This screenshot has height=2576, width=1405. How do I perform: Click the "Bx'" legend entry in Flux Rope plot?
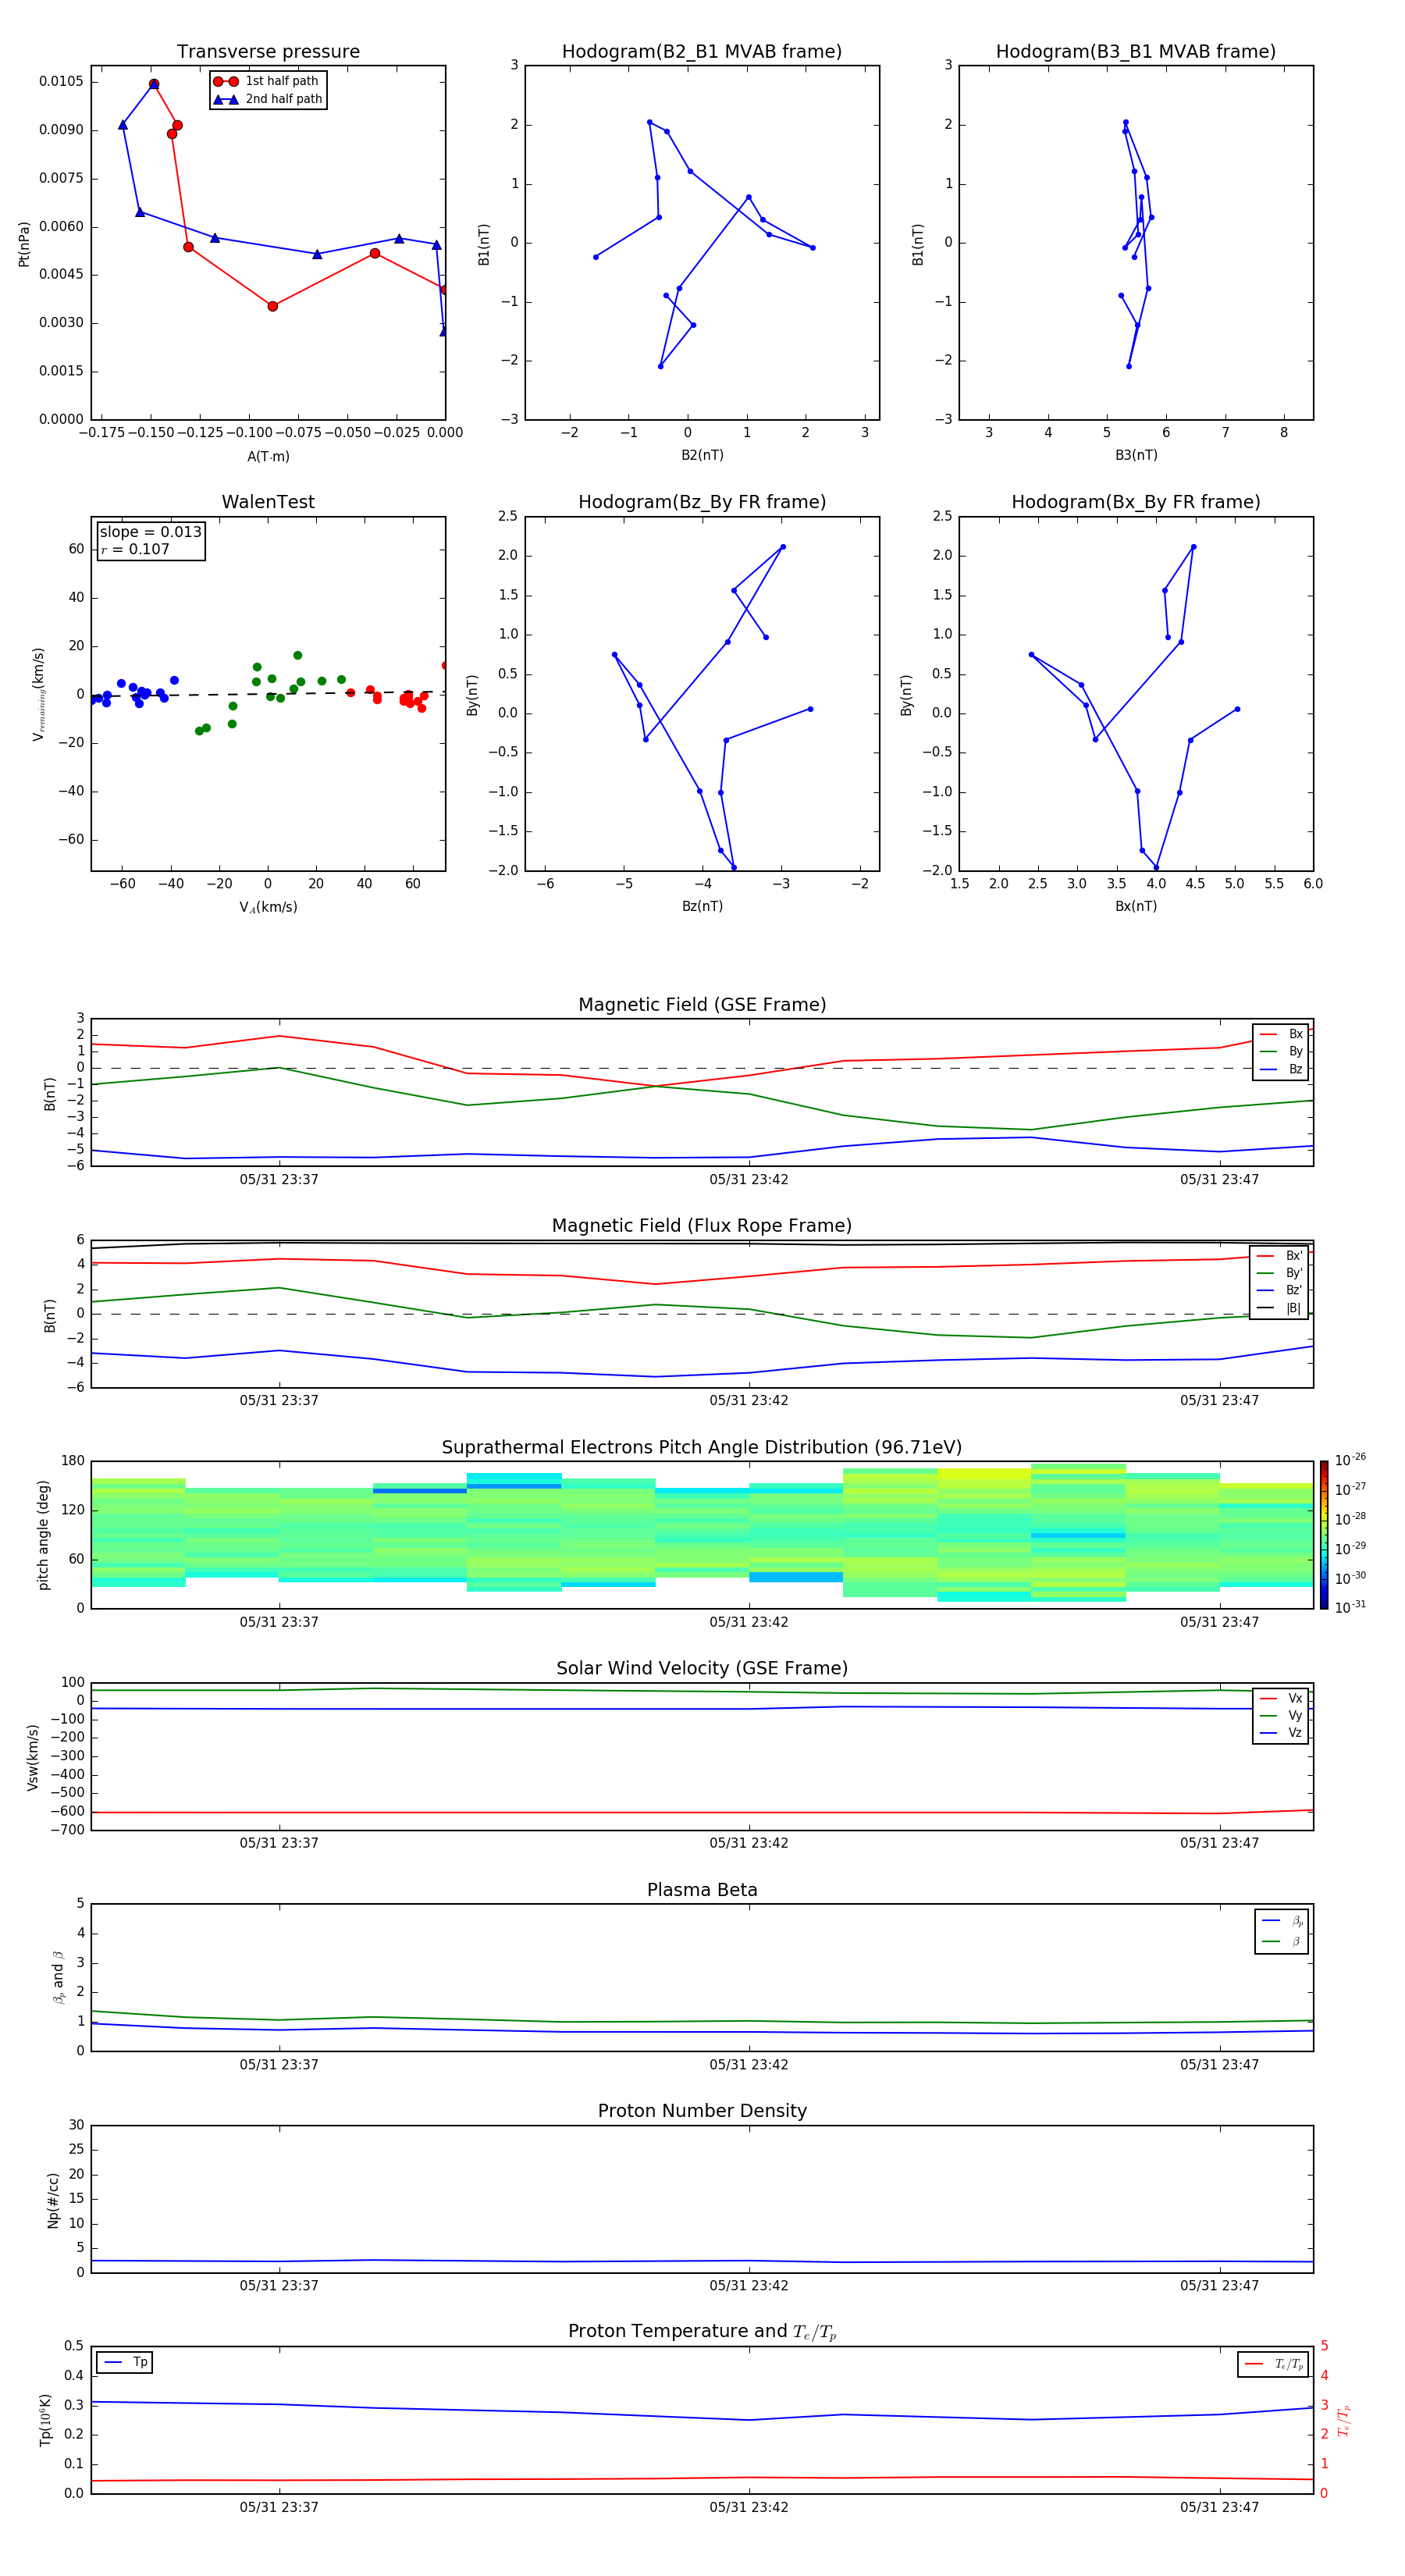(x=1279, y=1256)
